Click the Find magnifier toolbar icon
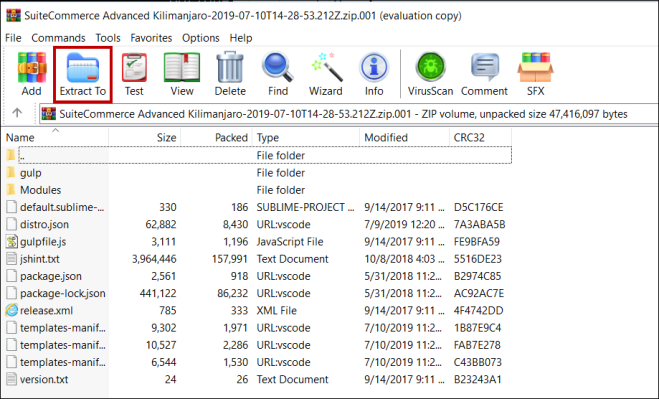 tap(277, 67)
